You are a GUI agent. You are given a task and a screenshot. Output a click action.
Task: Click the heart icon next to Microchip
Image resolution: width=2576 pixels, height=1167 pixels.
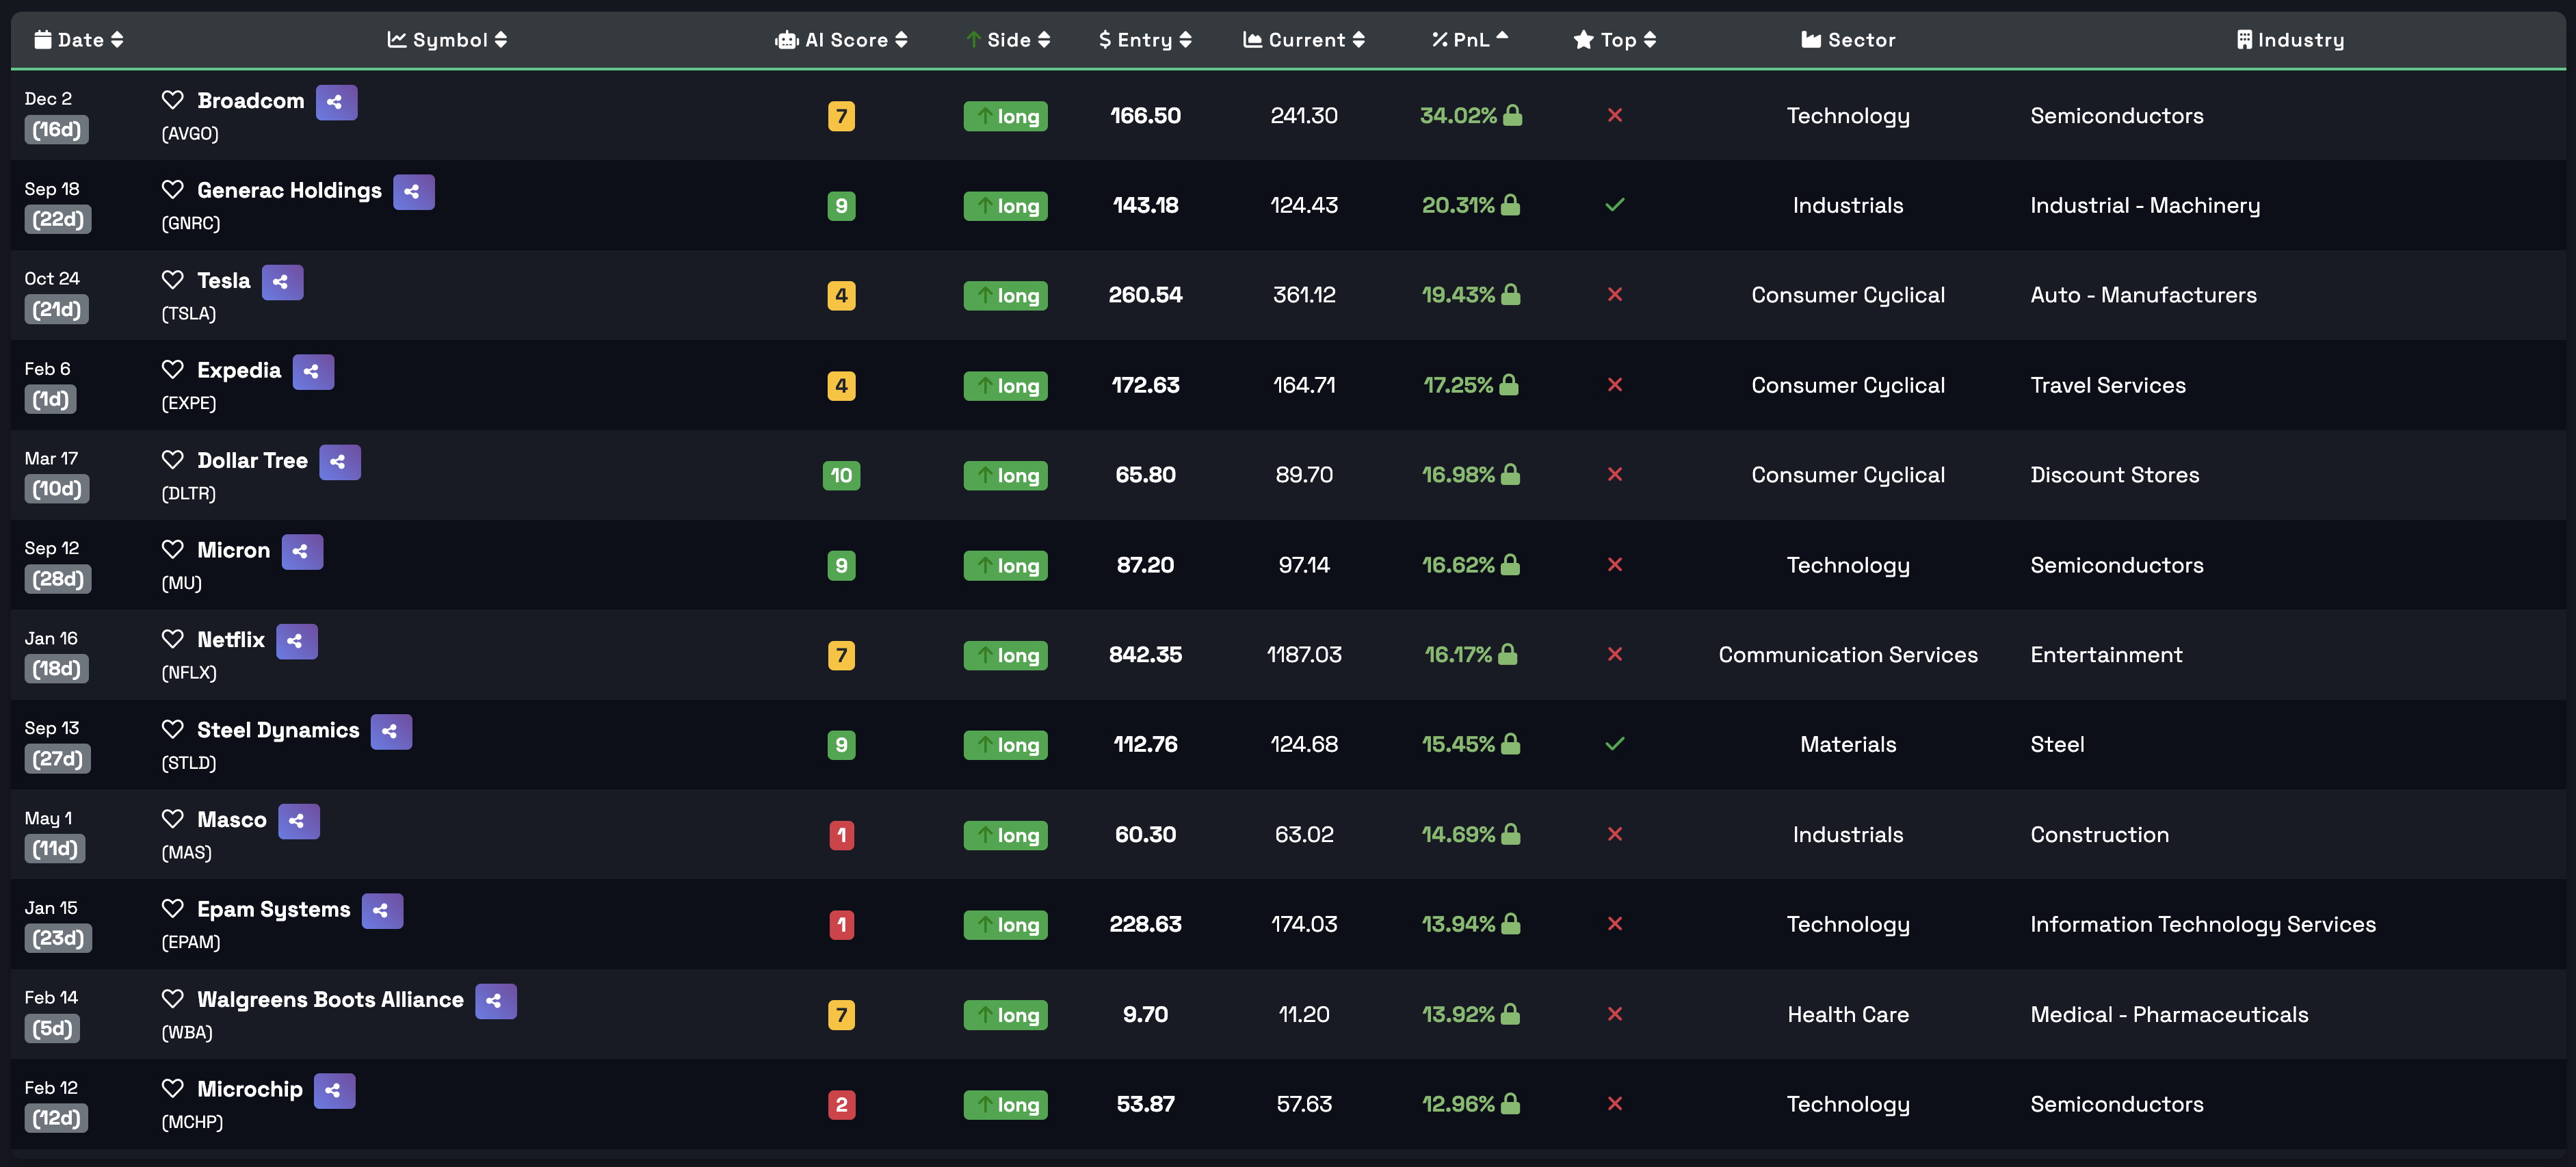point(172,1089)
